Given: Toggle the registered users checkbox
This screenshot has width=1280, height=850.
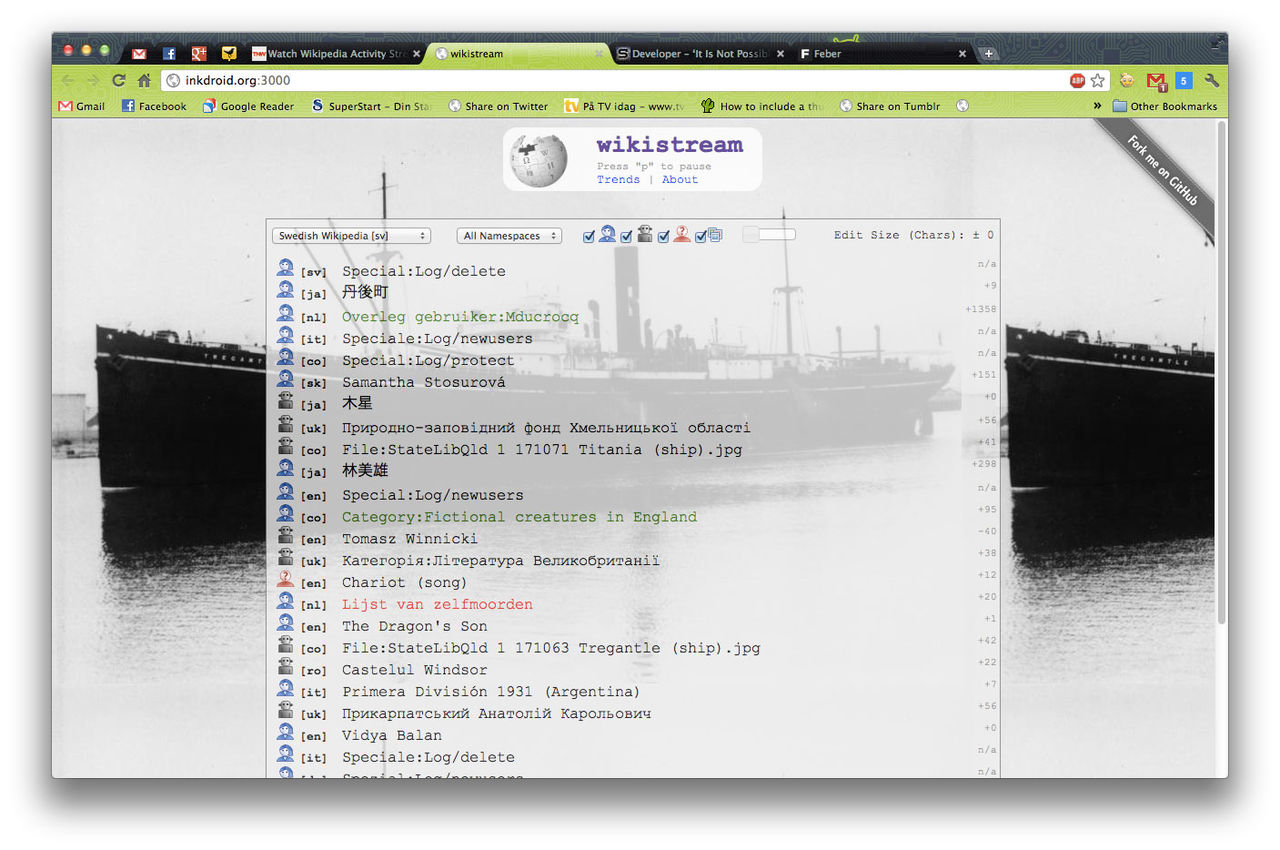Looking at the screenshot, I should click(589, 237).
